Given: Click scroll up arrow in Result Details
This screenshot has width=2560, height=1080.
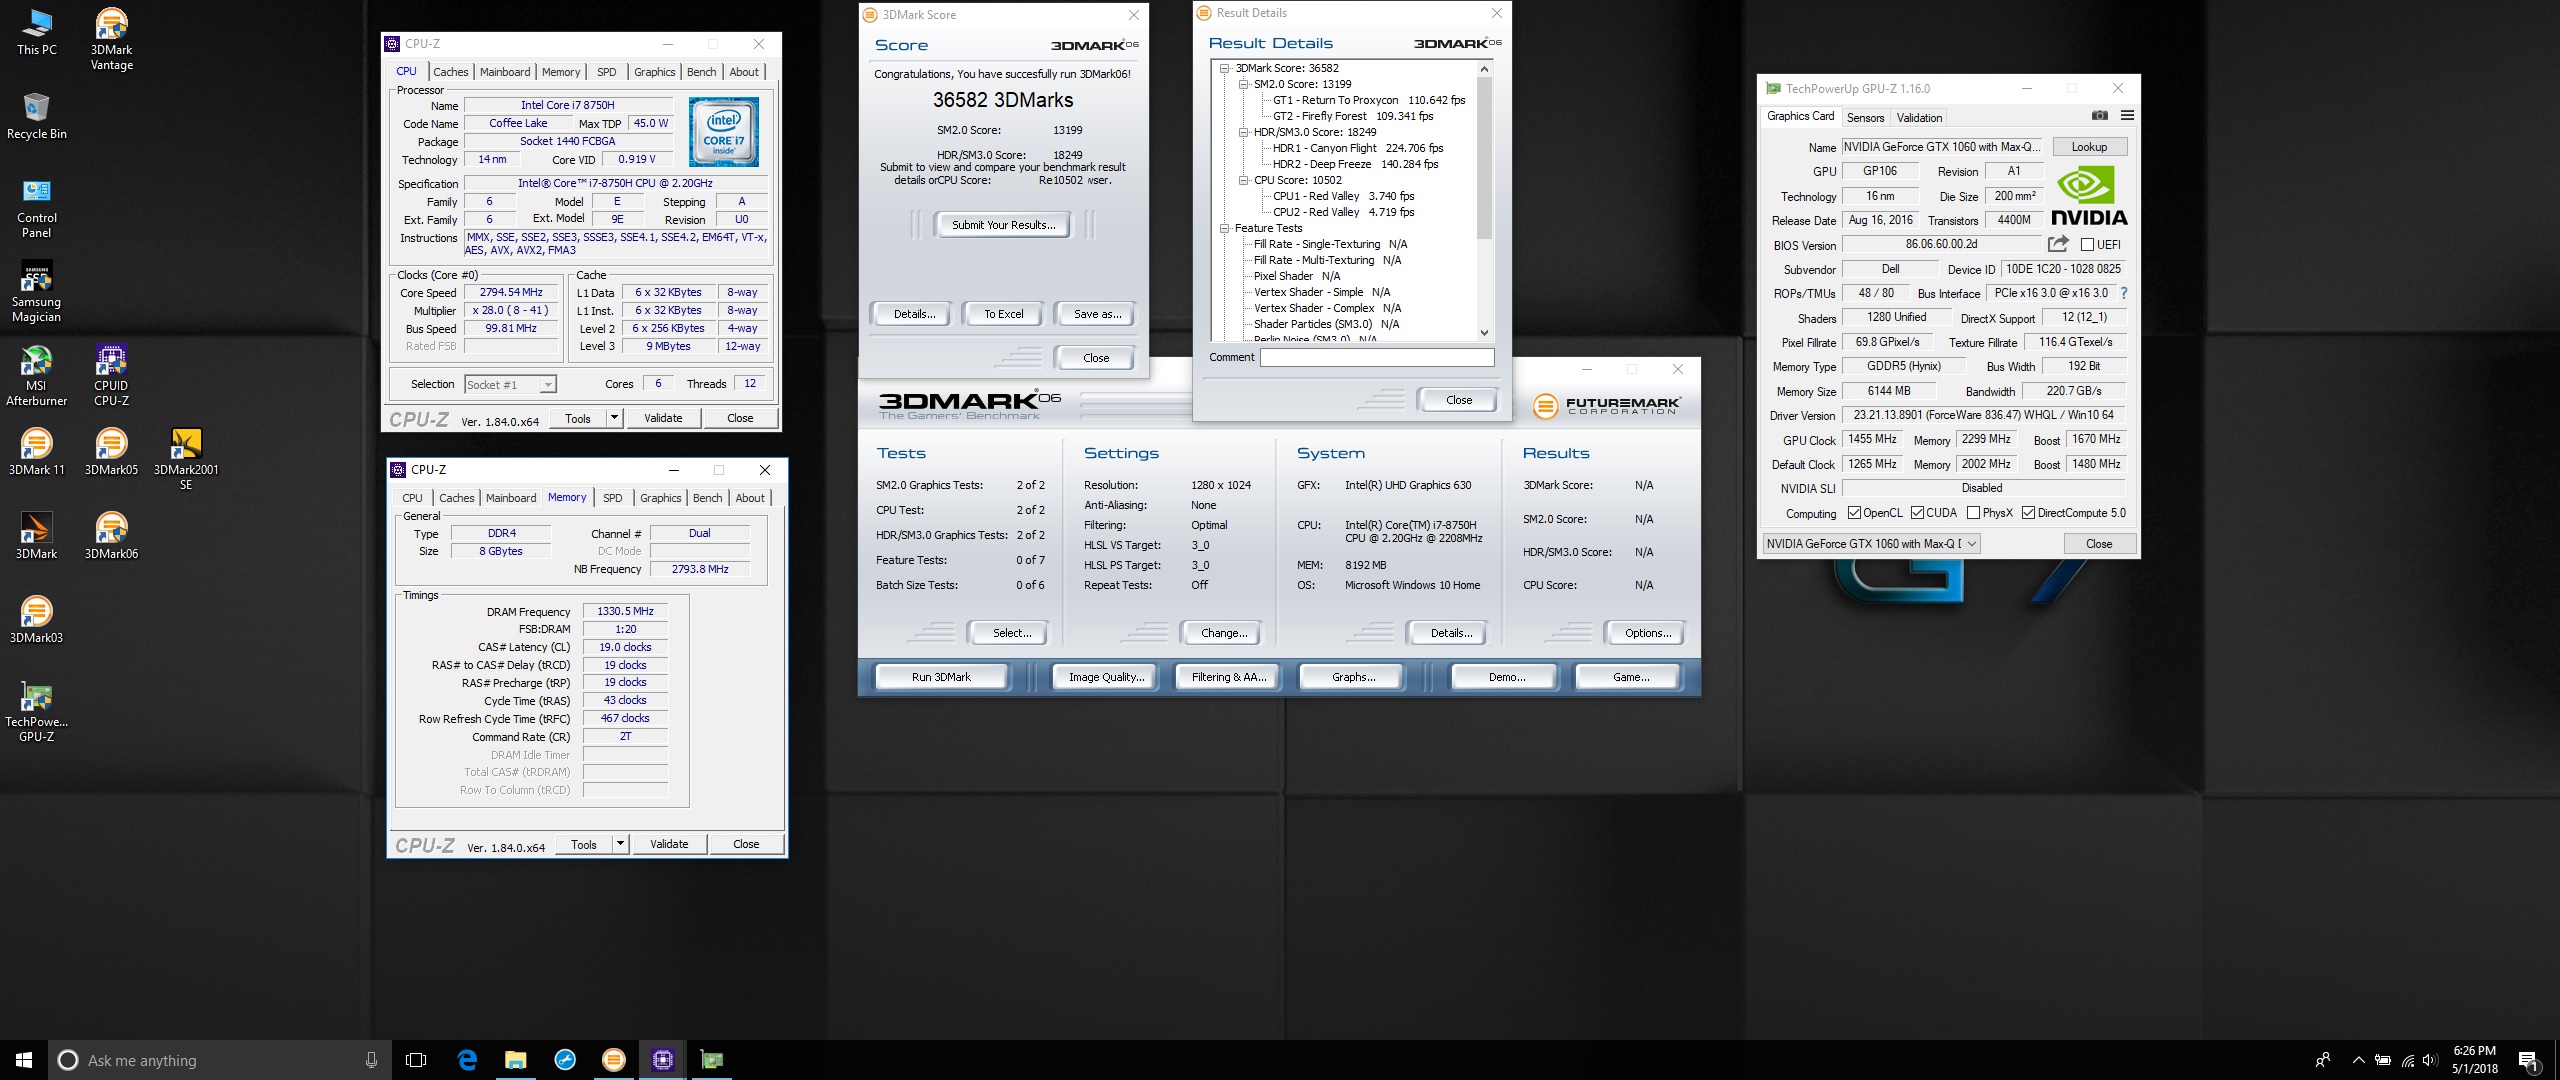Looking at the screenshot, I should pyautogui.click(x=1484, y=68).
